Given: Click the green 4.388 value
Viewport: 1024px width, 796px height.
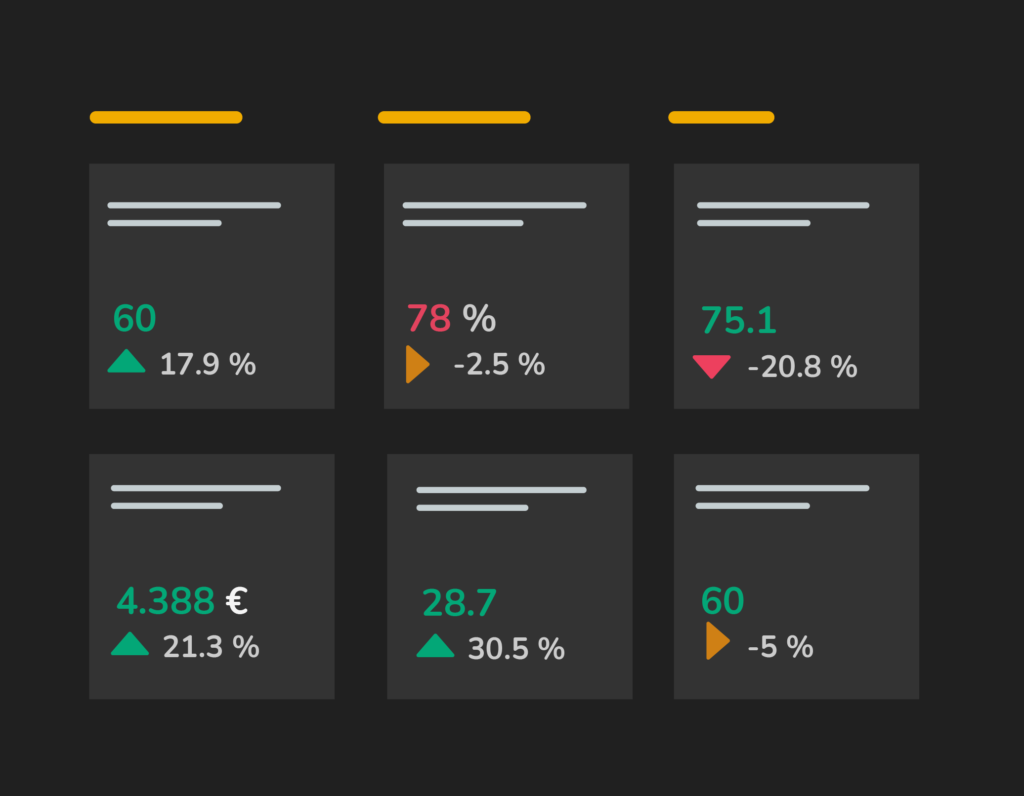Looking at the screenshot, I should 165,601.
